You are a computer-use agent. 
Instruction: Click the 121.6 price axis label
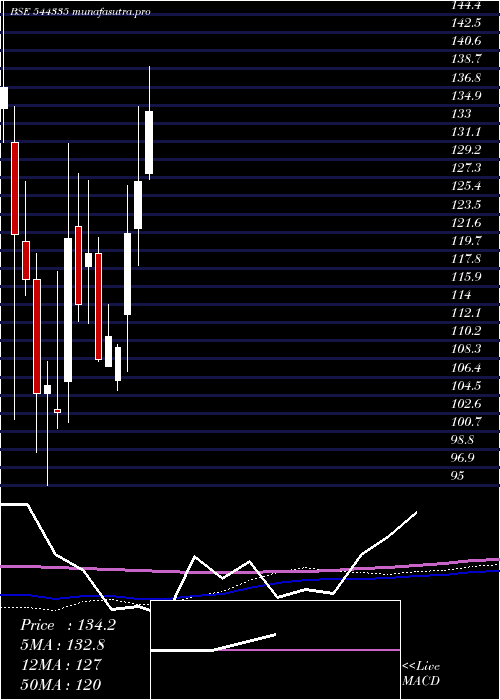[x=467, y=222]
